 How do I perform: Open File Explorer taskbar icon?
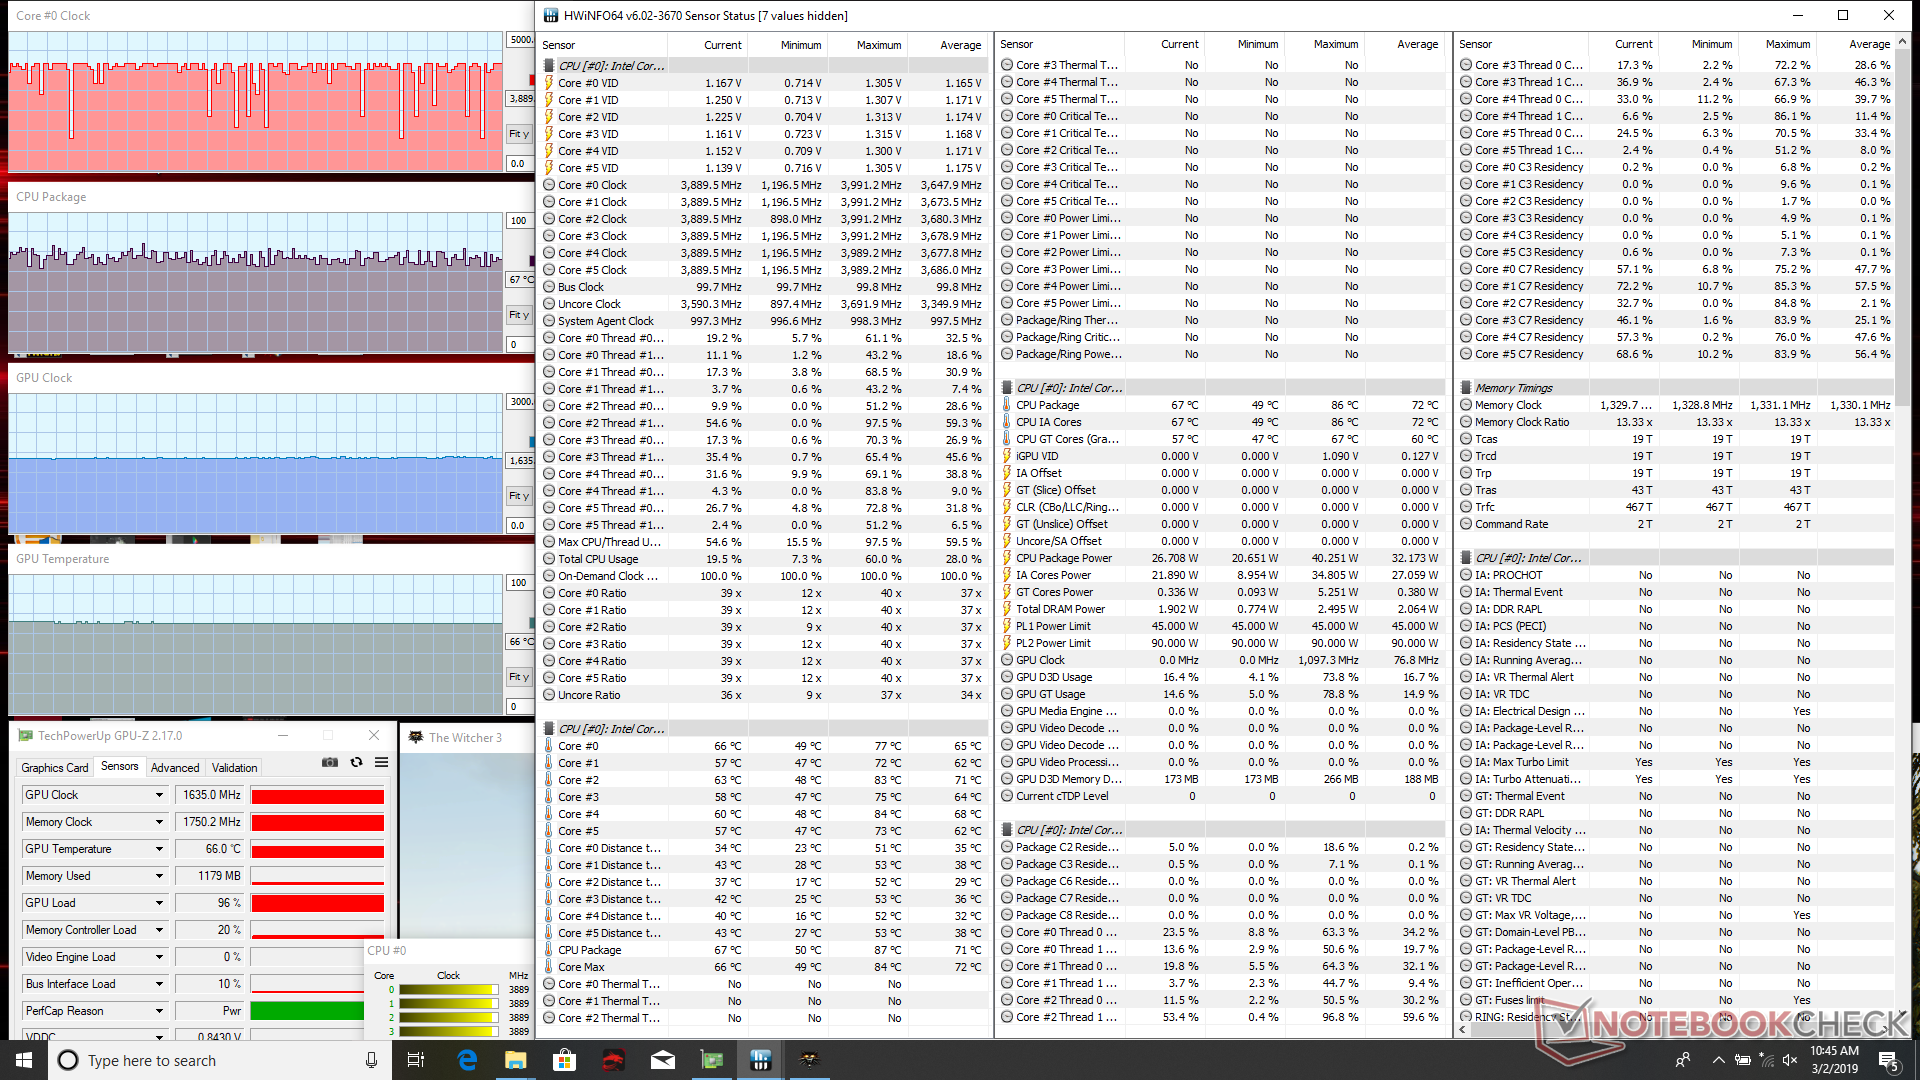coord(515,1060)
